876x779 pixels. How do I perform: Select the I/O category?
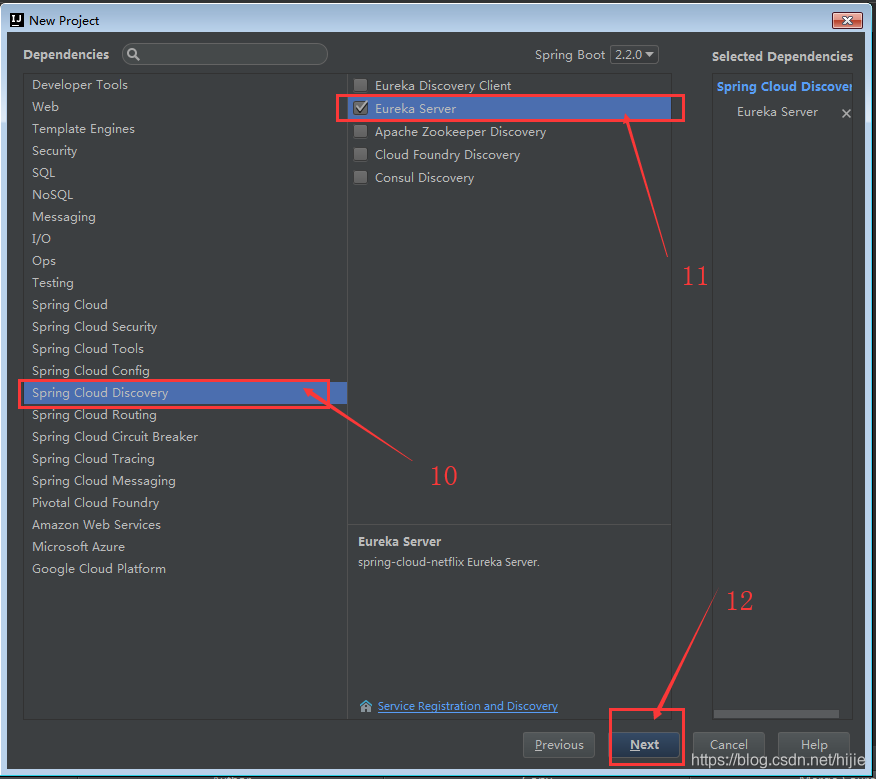tap(185, 239)
